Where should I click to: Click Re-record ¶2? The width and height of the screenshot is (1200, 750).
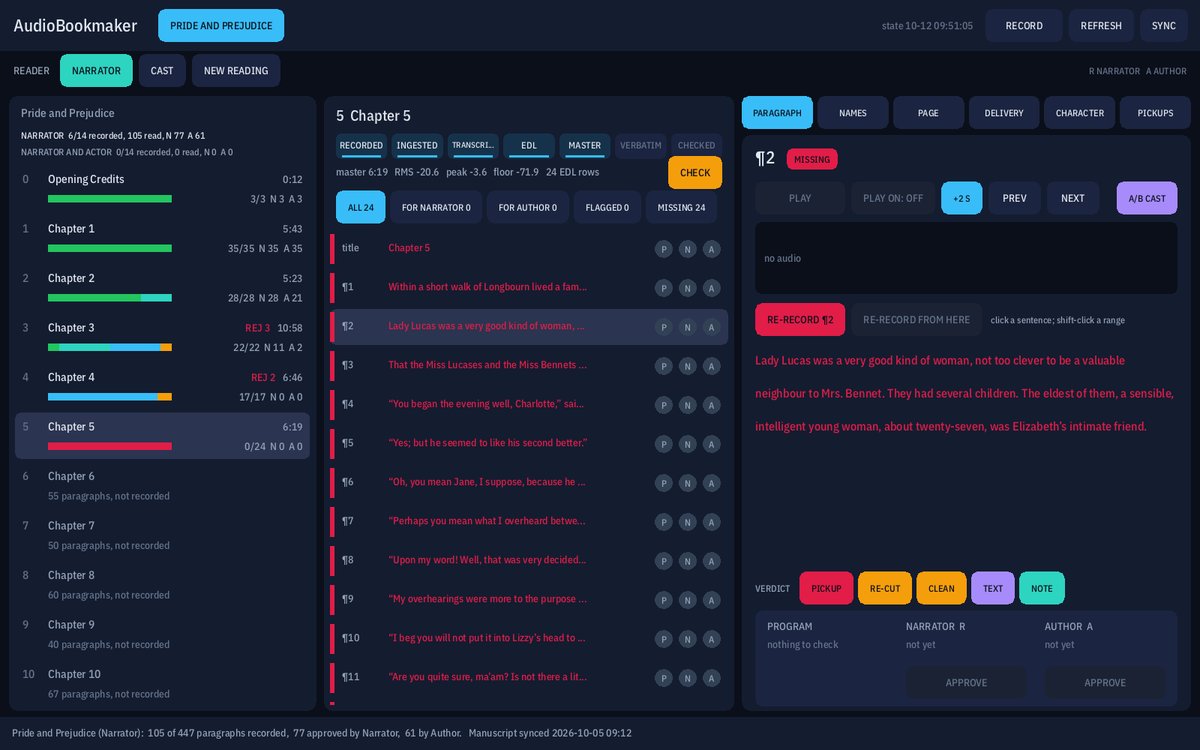pos(800,320)
